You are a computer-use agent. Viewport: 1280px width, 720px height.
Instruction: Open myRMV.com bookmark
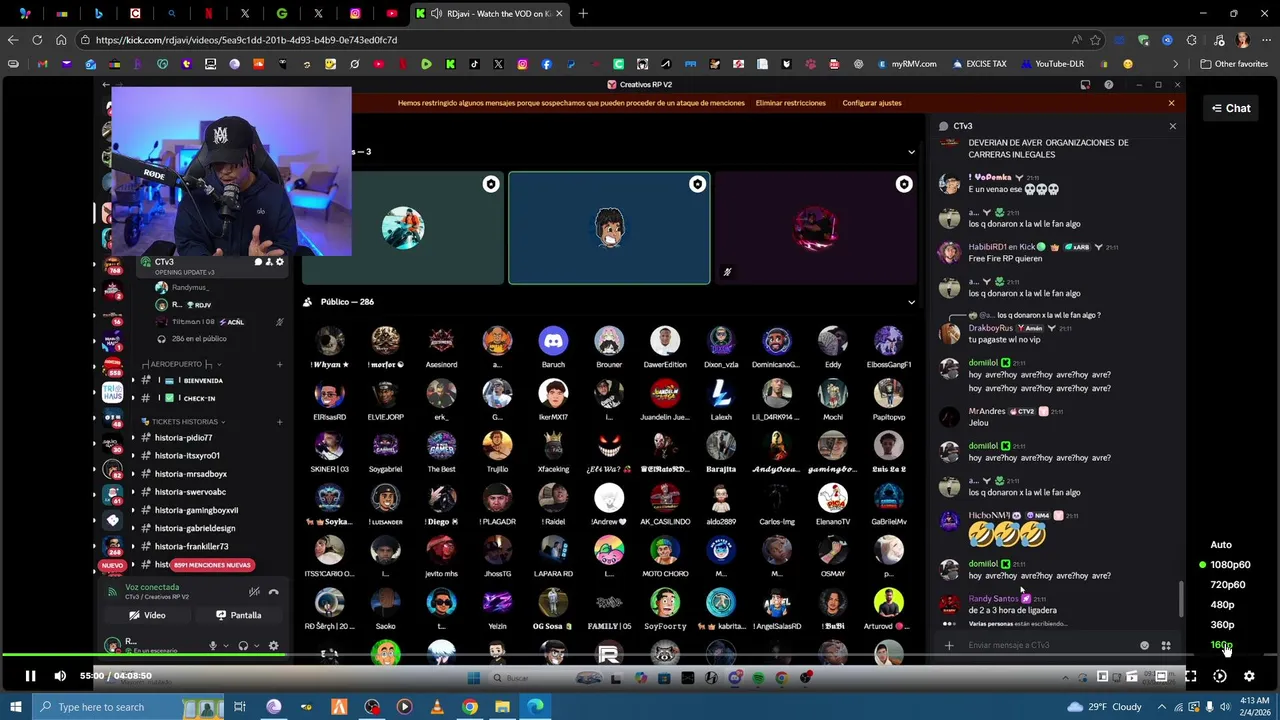pos(907,64)
